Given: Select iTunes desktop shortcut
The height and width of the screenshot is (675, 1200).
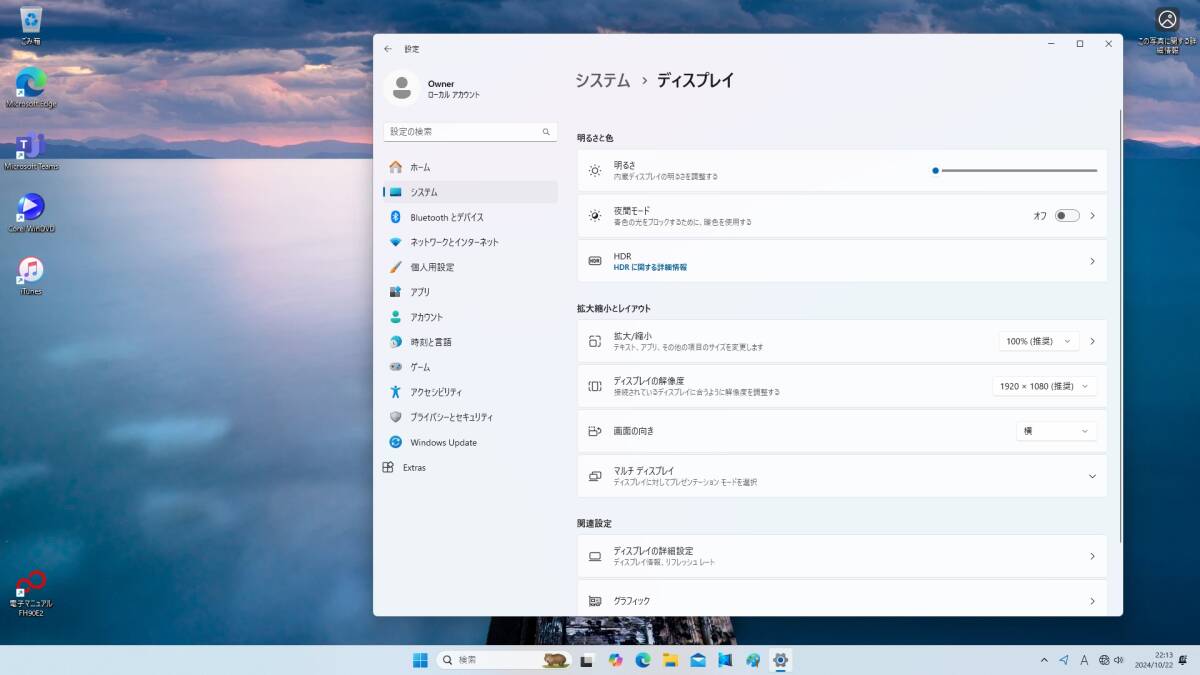Looking at the screenshot, I should (x=31, y=276).
